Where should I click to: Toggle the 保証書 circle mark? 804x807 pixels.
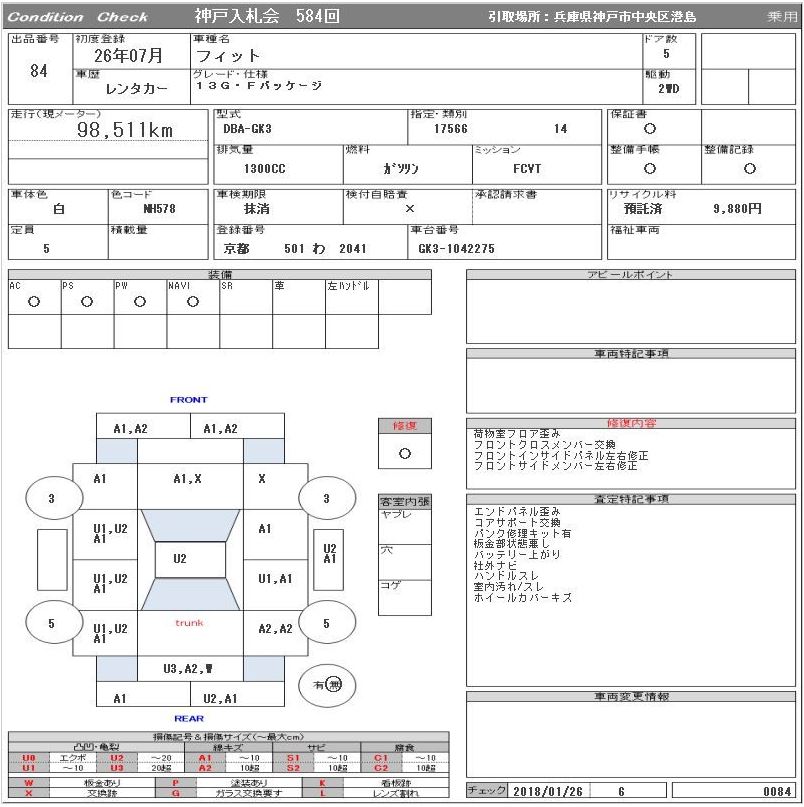[x=650, y=129]
